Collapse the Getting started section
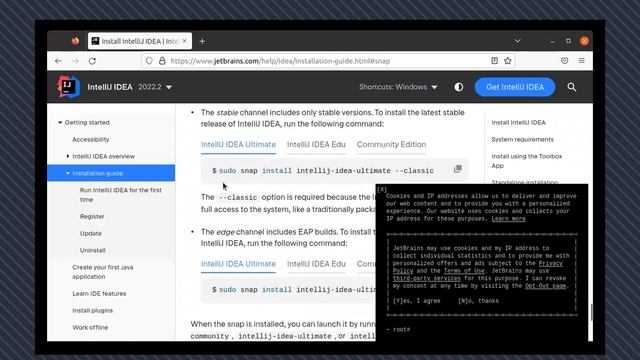Image resolution: width=640 pixels, height=360 pixels. point(60,122)
